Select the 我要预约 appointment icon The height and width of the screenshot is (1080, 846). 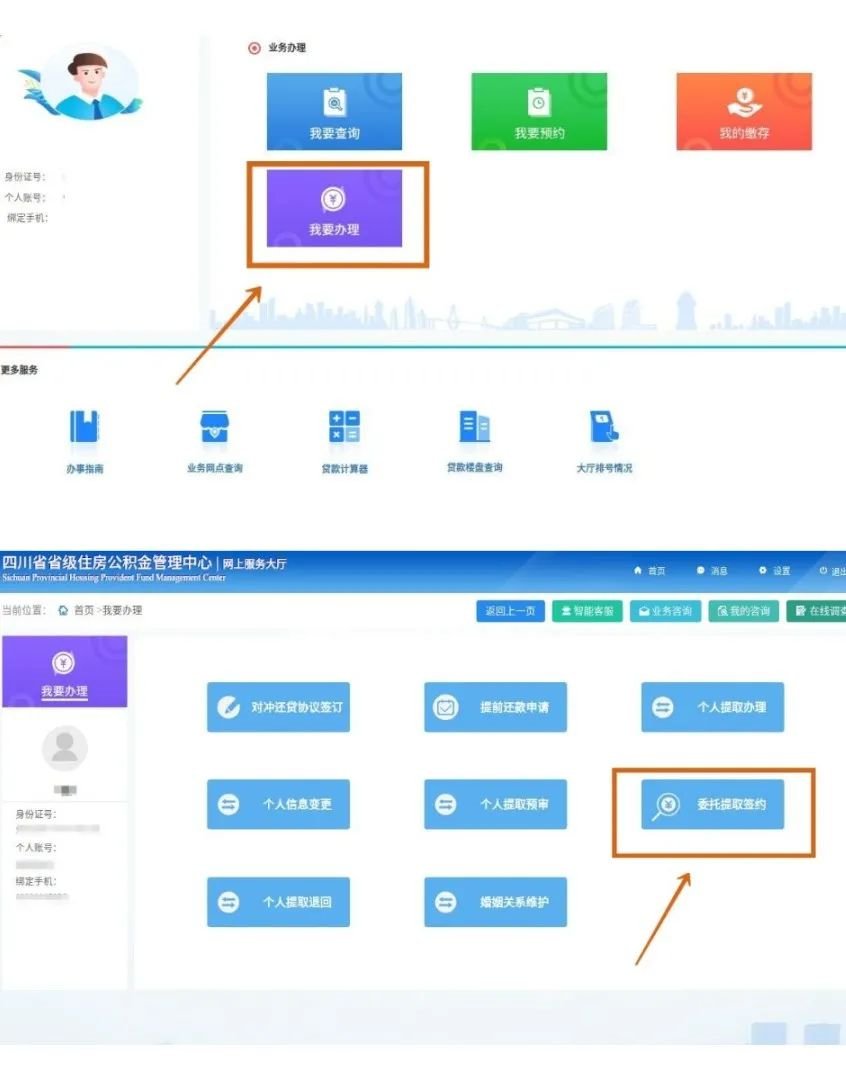click(538, 112)
